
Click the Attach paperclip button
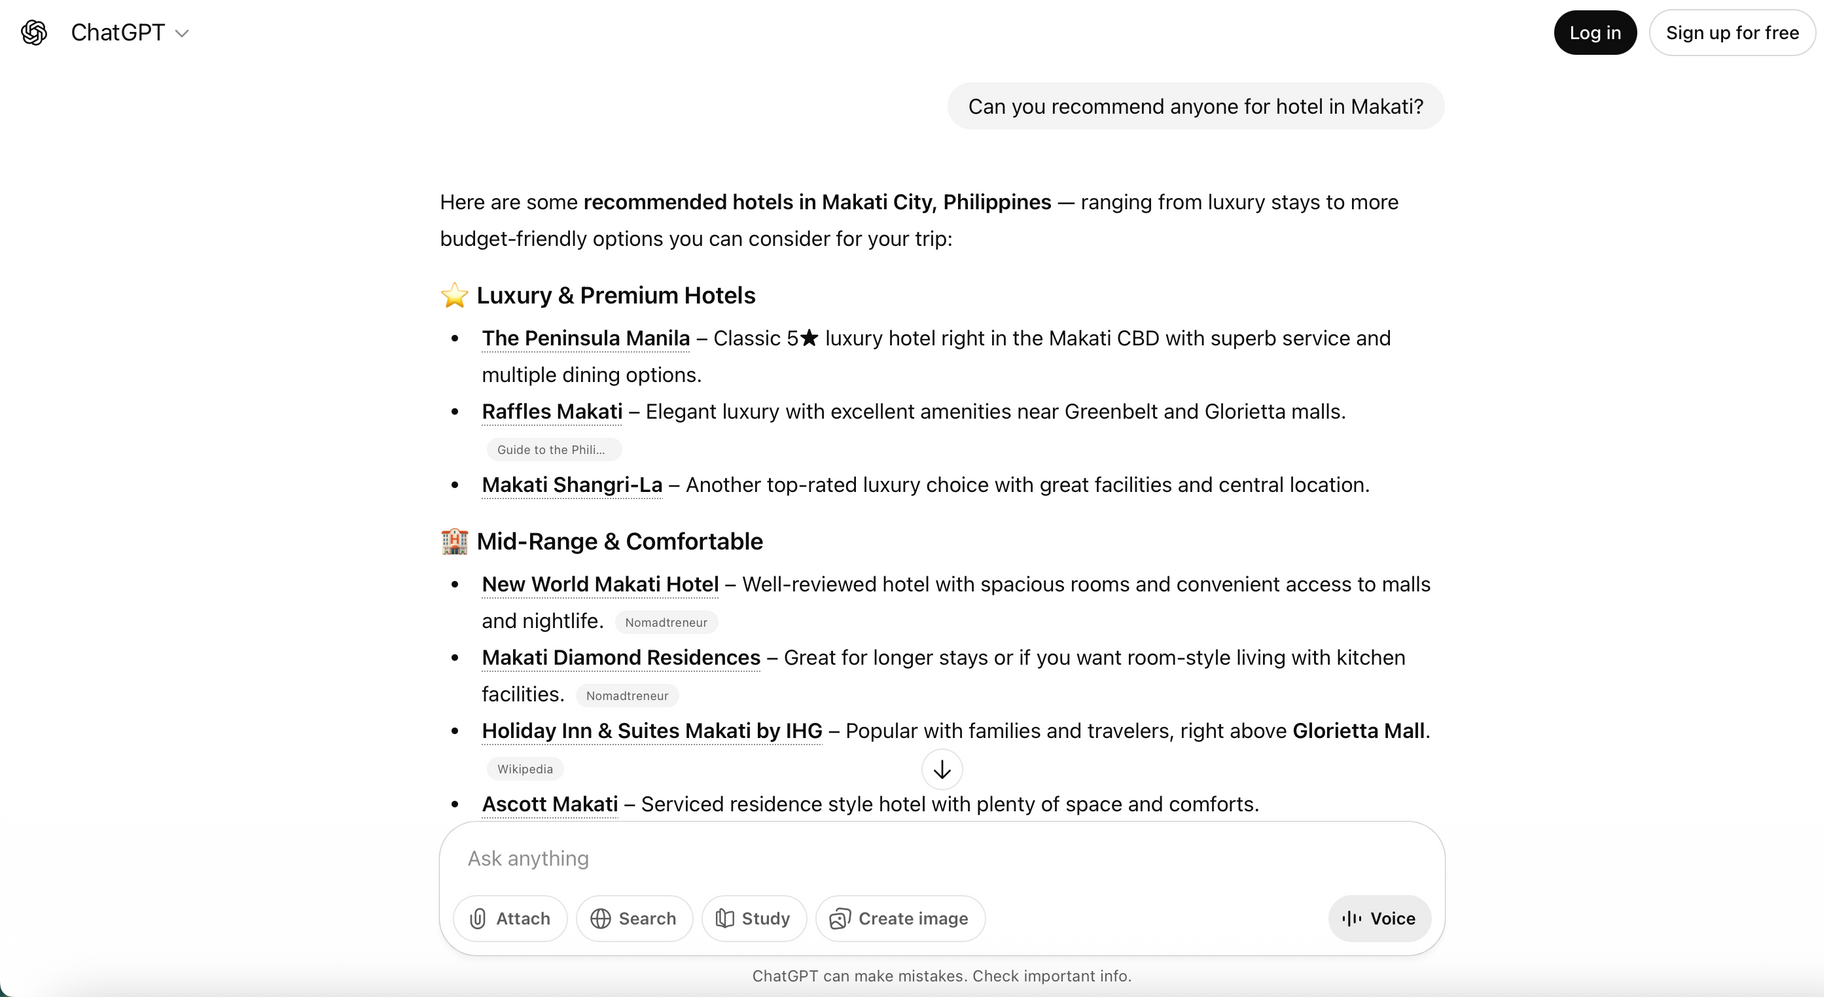click(510, 918)
